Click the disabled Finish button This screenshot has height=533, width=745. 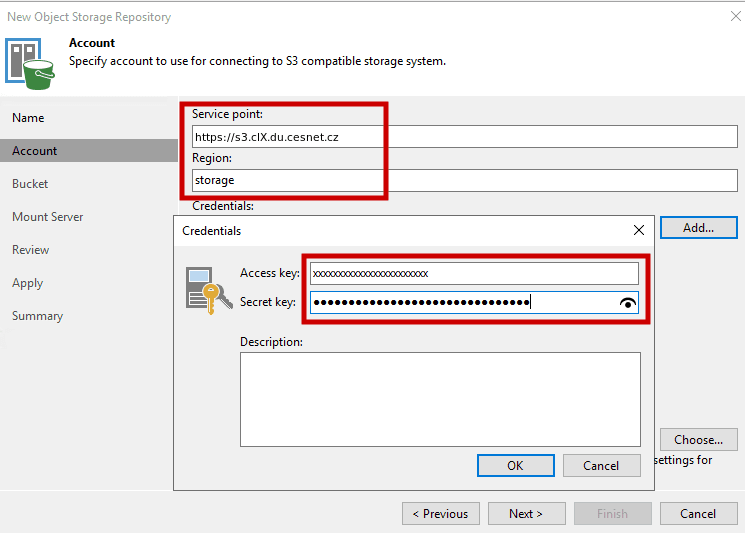(x=612, y=514)
